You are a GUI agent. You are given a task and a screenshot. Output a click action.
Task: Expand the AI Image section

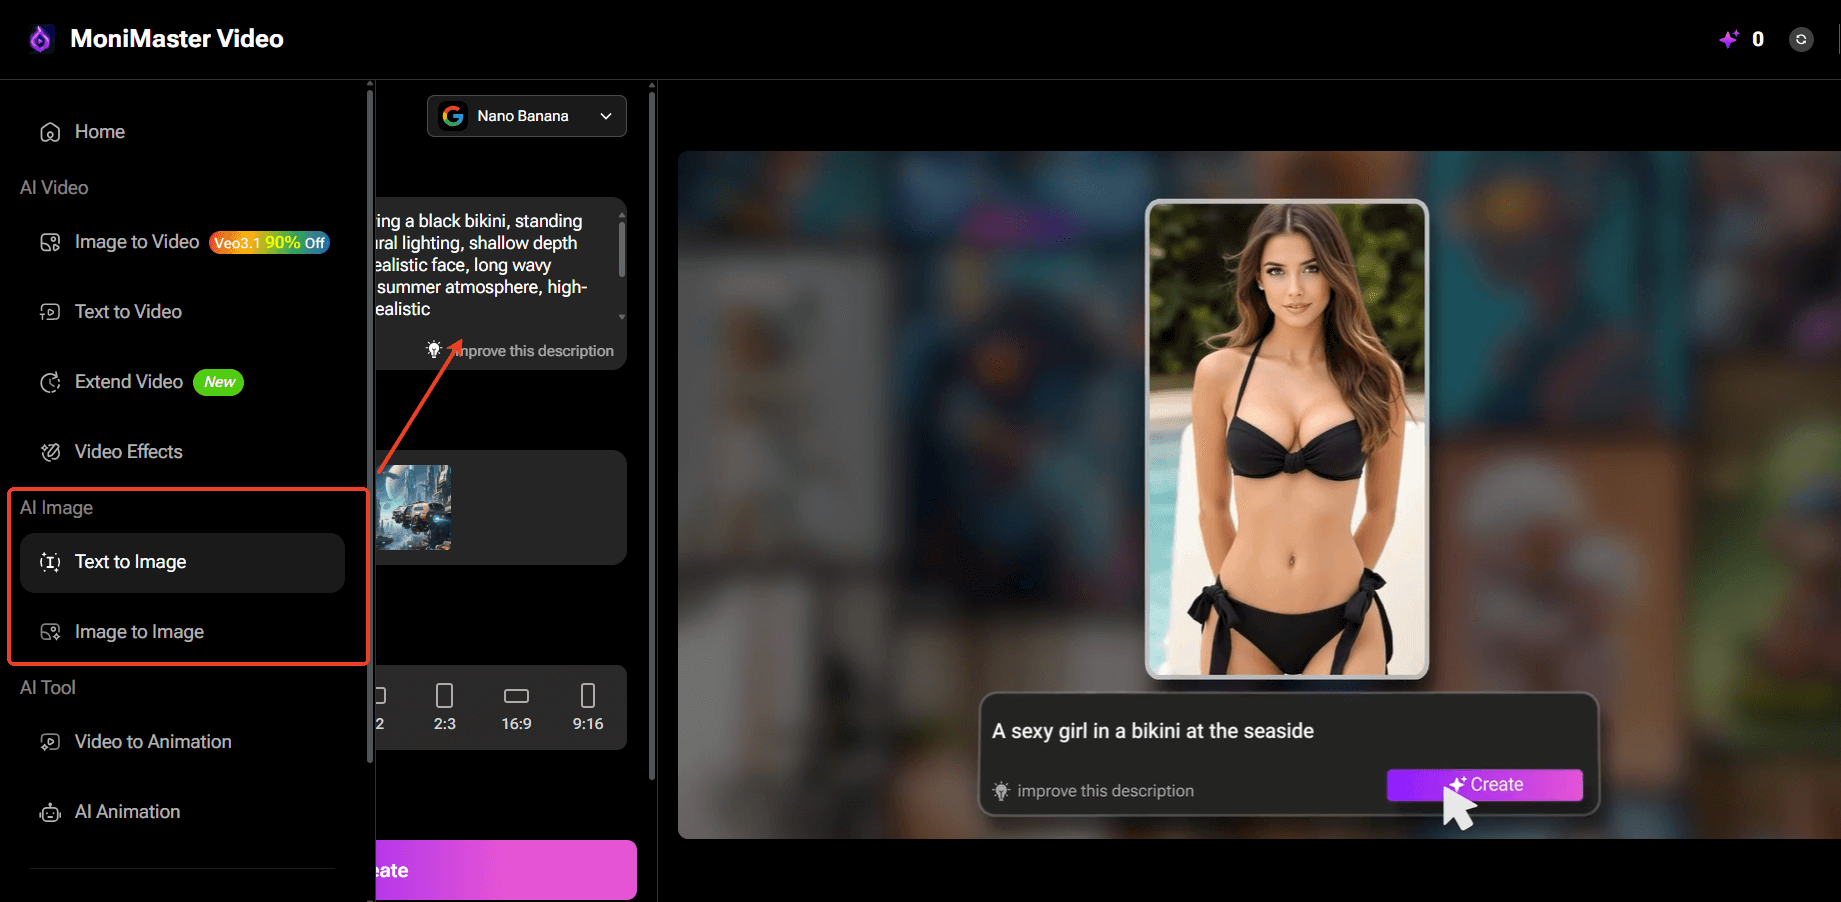click(57, 507)
